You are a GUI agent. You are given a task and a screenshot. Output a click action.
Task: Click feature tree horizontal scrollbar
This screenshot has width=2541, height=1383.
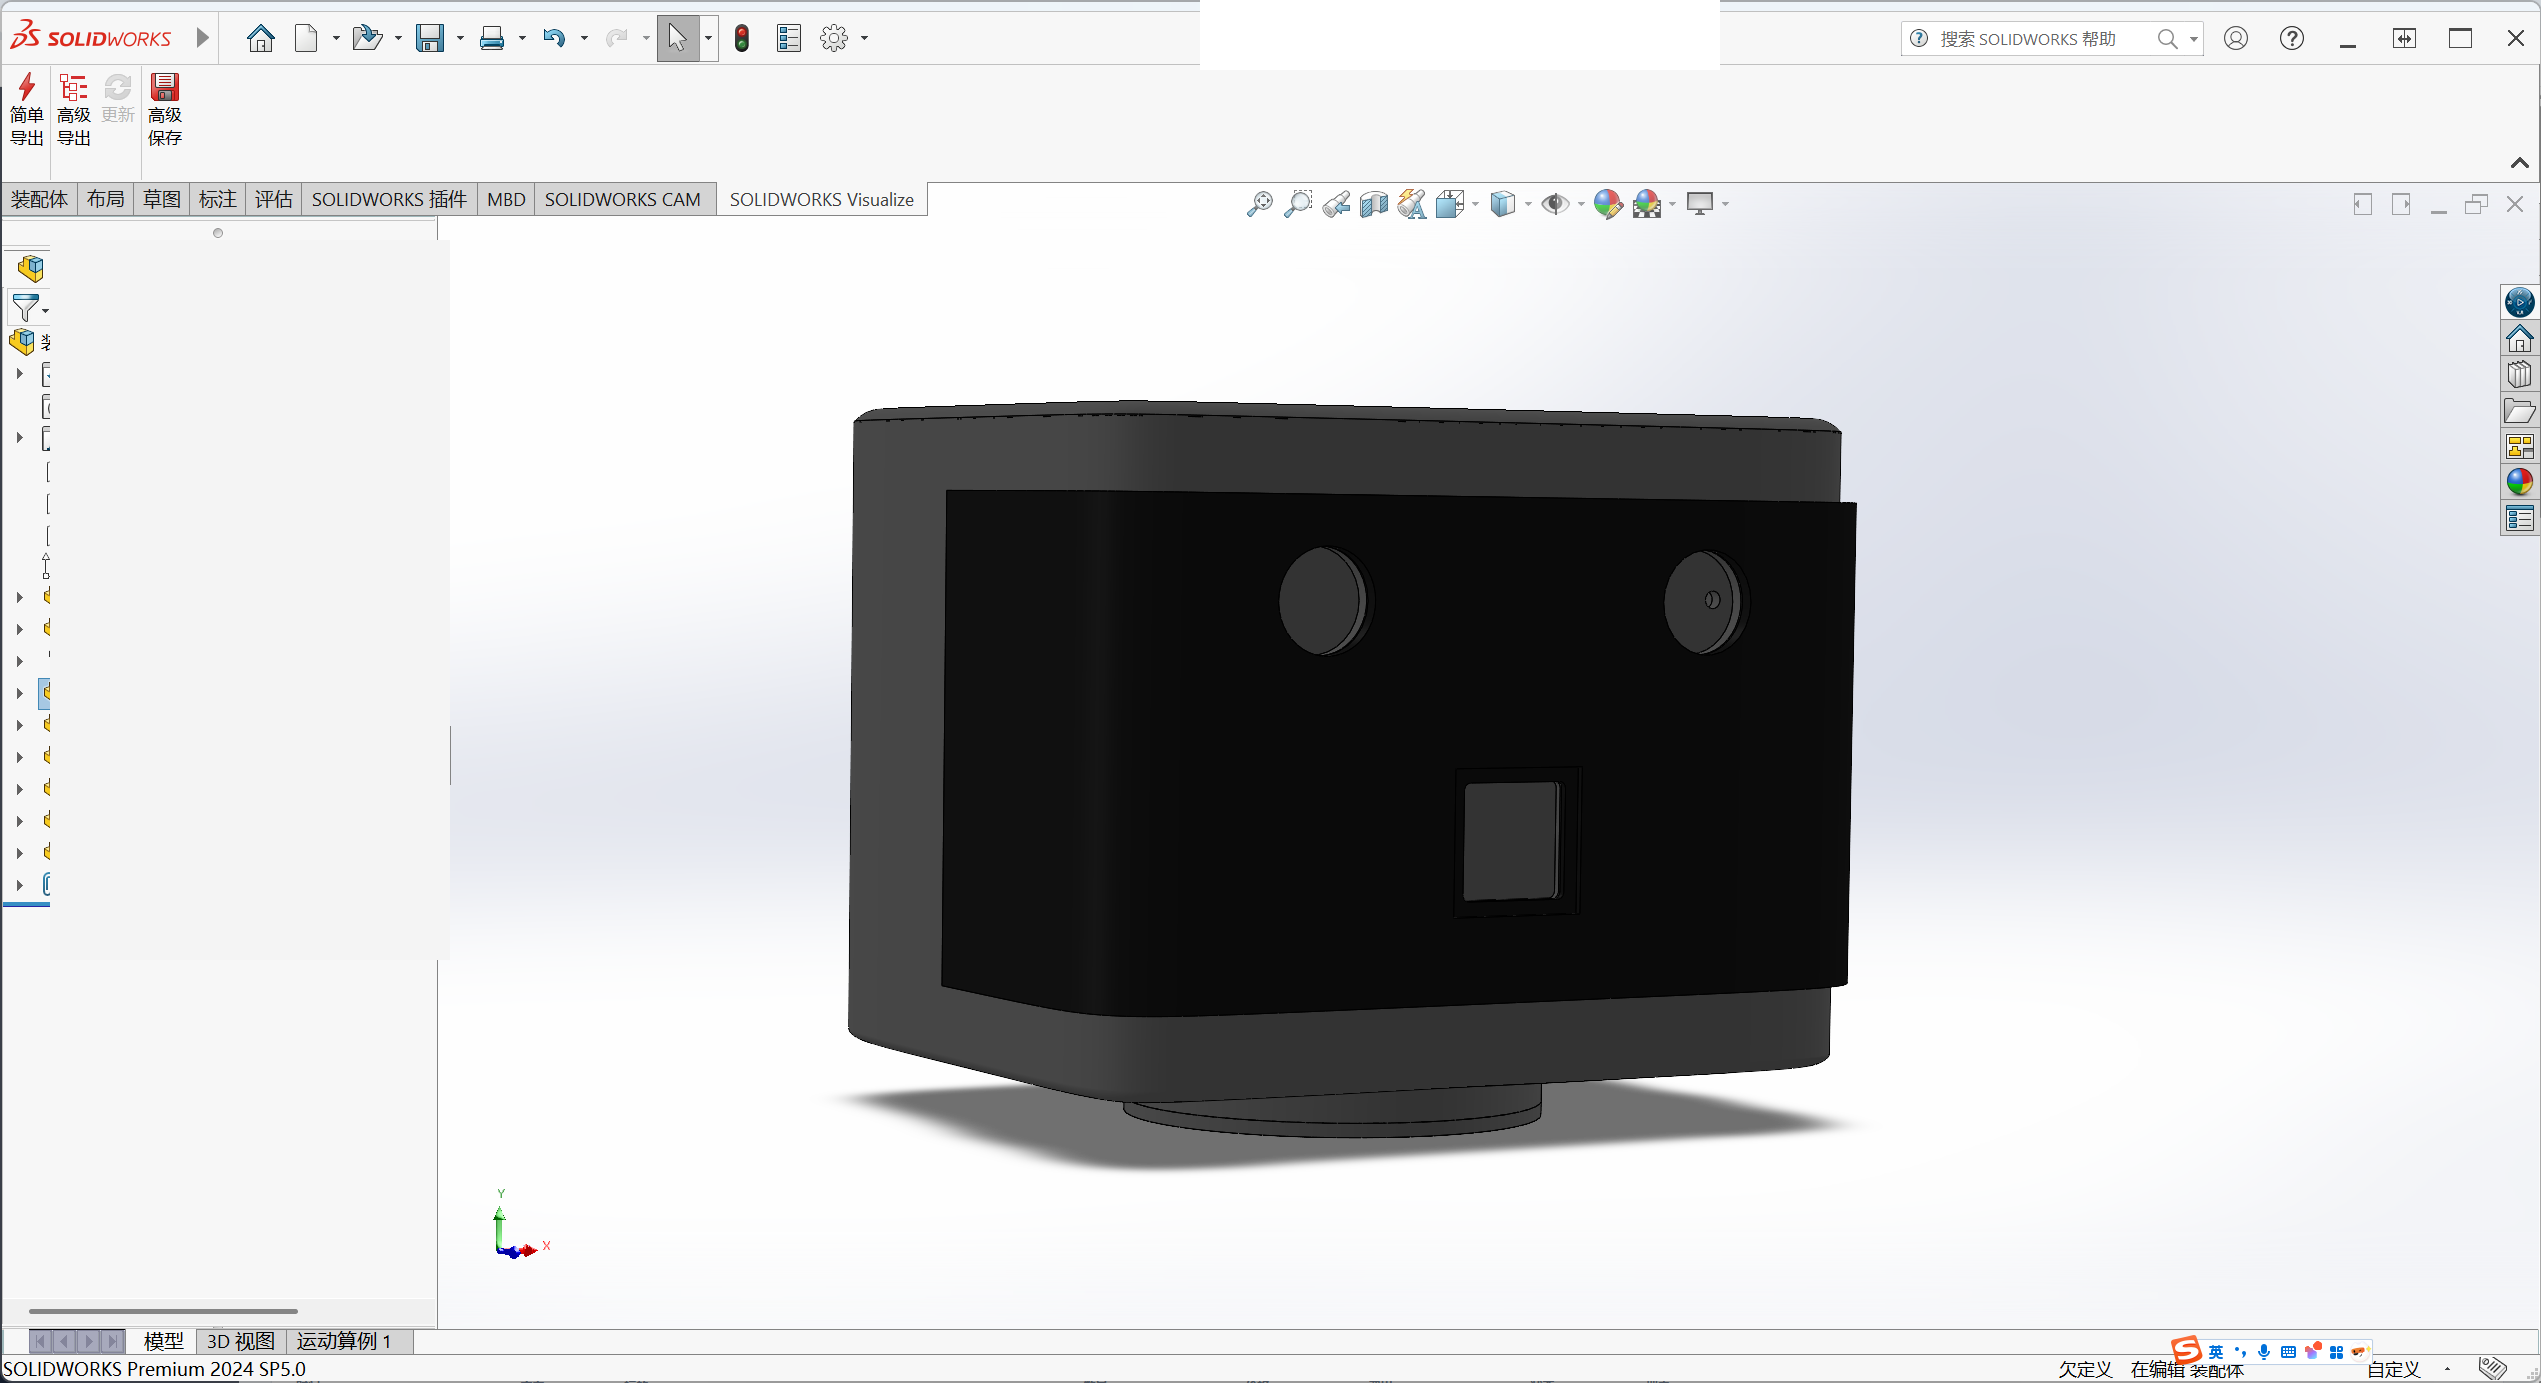click(163, 1310)
